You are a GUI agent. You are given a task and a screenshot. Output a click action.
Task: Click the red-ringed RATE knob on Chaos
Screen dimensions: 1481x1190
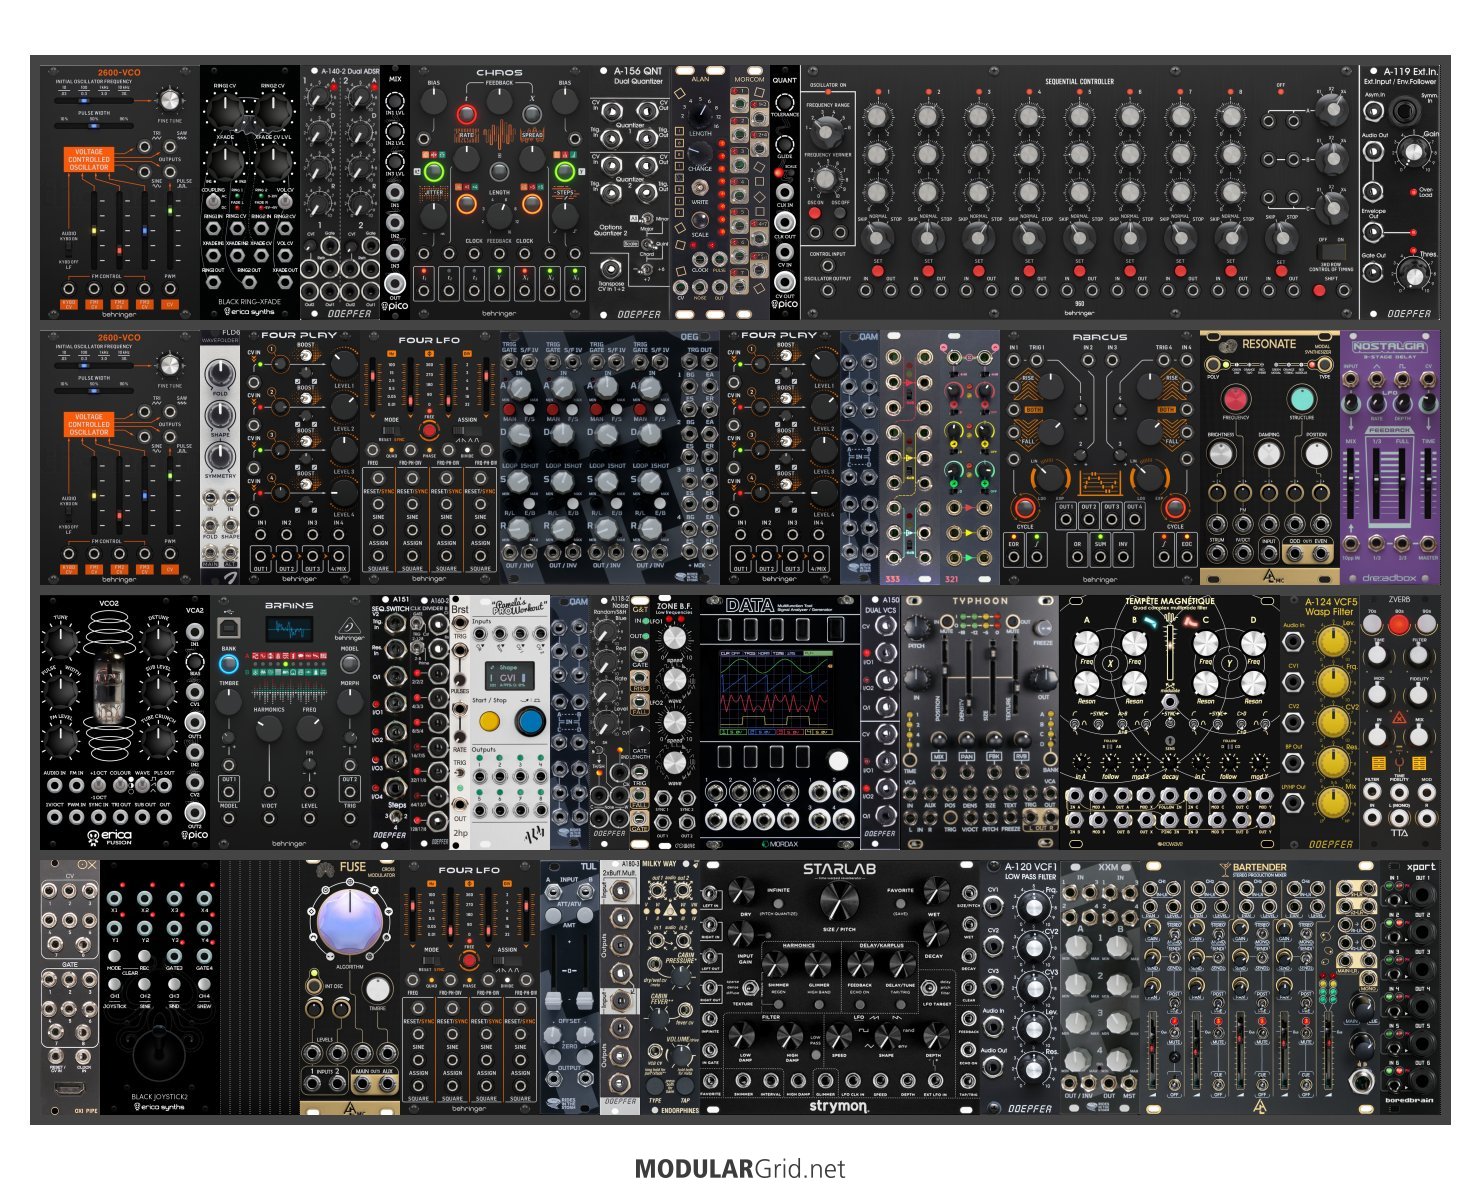(467, 114)
